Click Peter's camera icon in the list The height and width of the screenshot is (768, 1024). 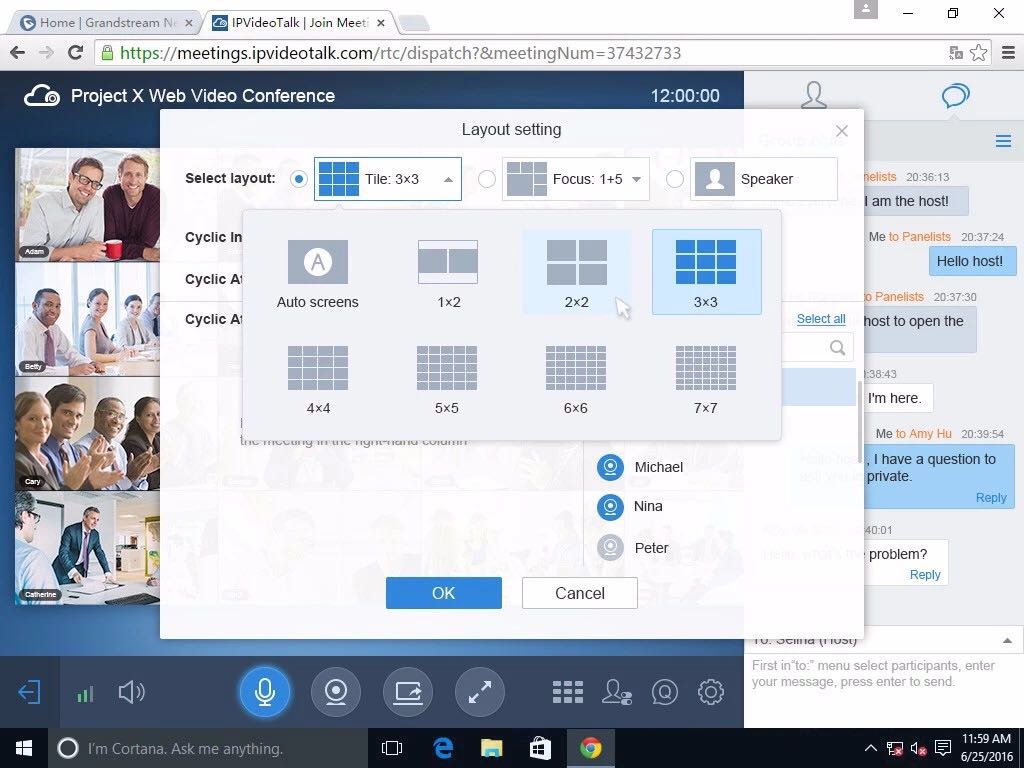[x=611, y=547]
